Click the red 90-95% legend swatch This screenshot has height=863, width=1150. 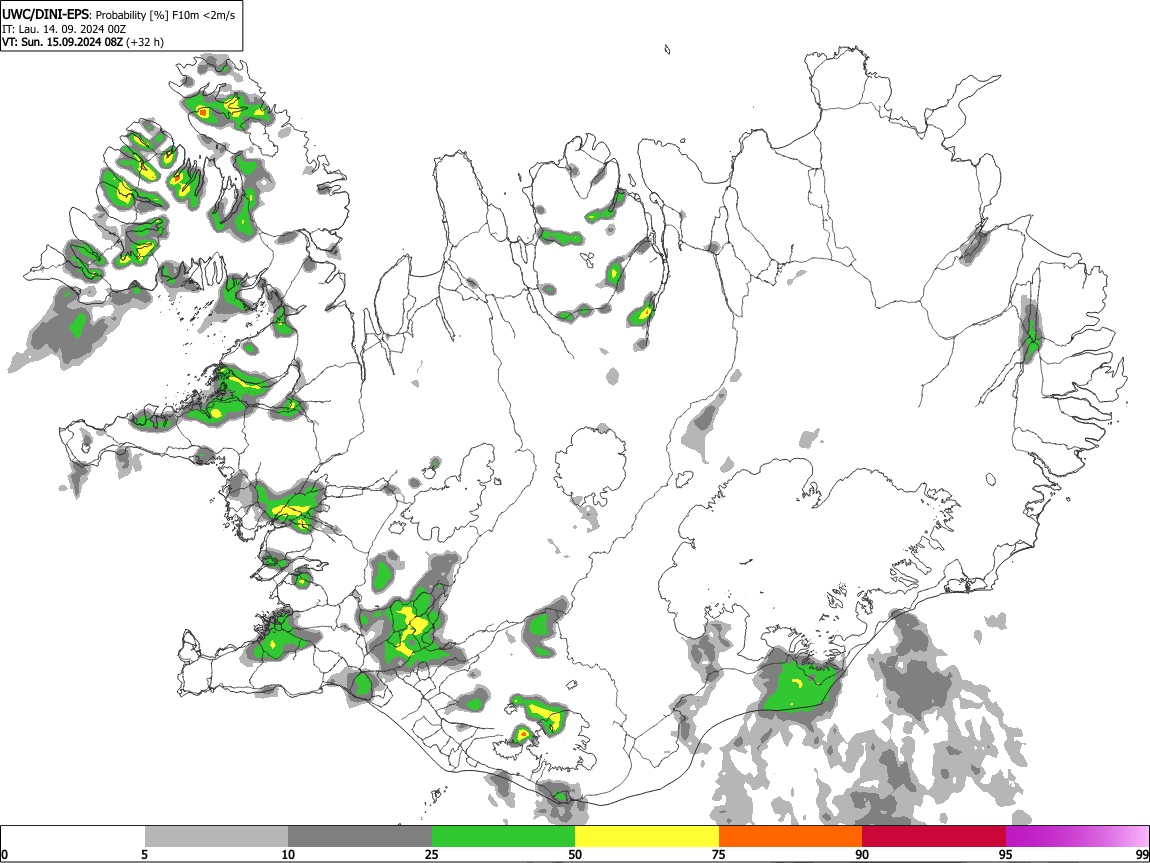pyautogui.click(x=934, y=837)
